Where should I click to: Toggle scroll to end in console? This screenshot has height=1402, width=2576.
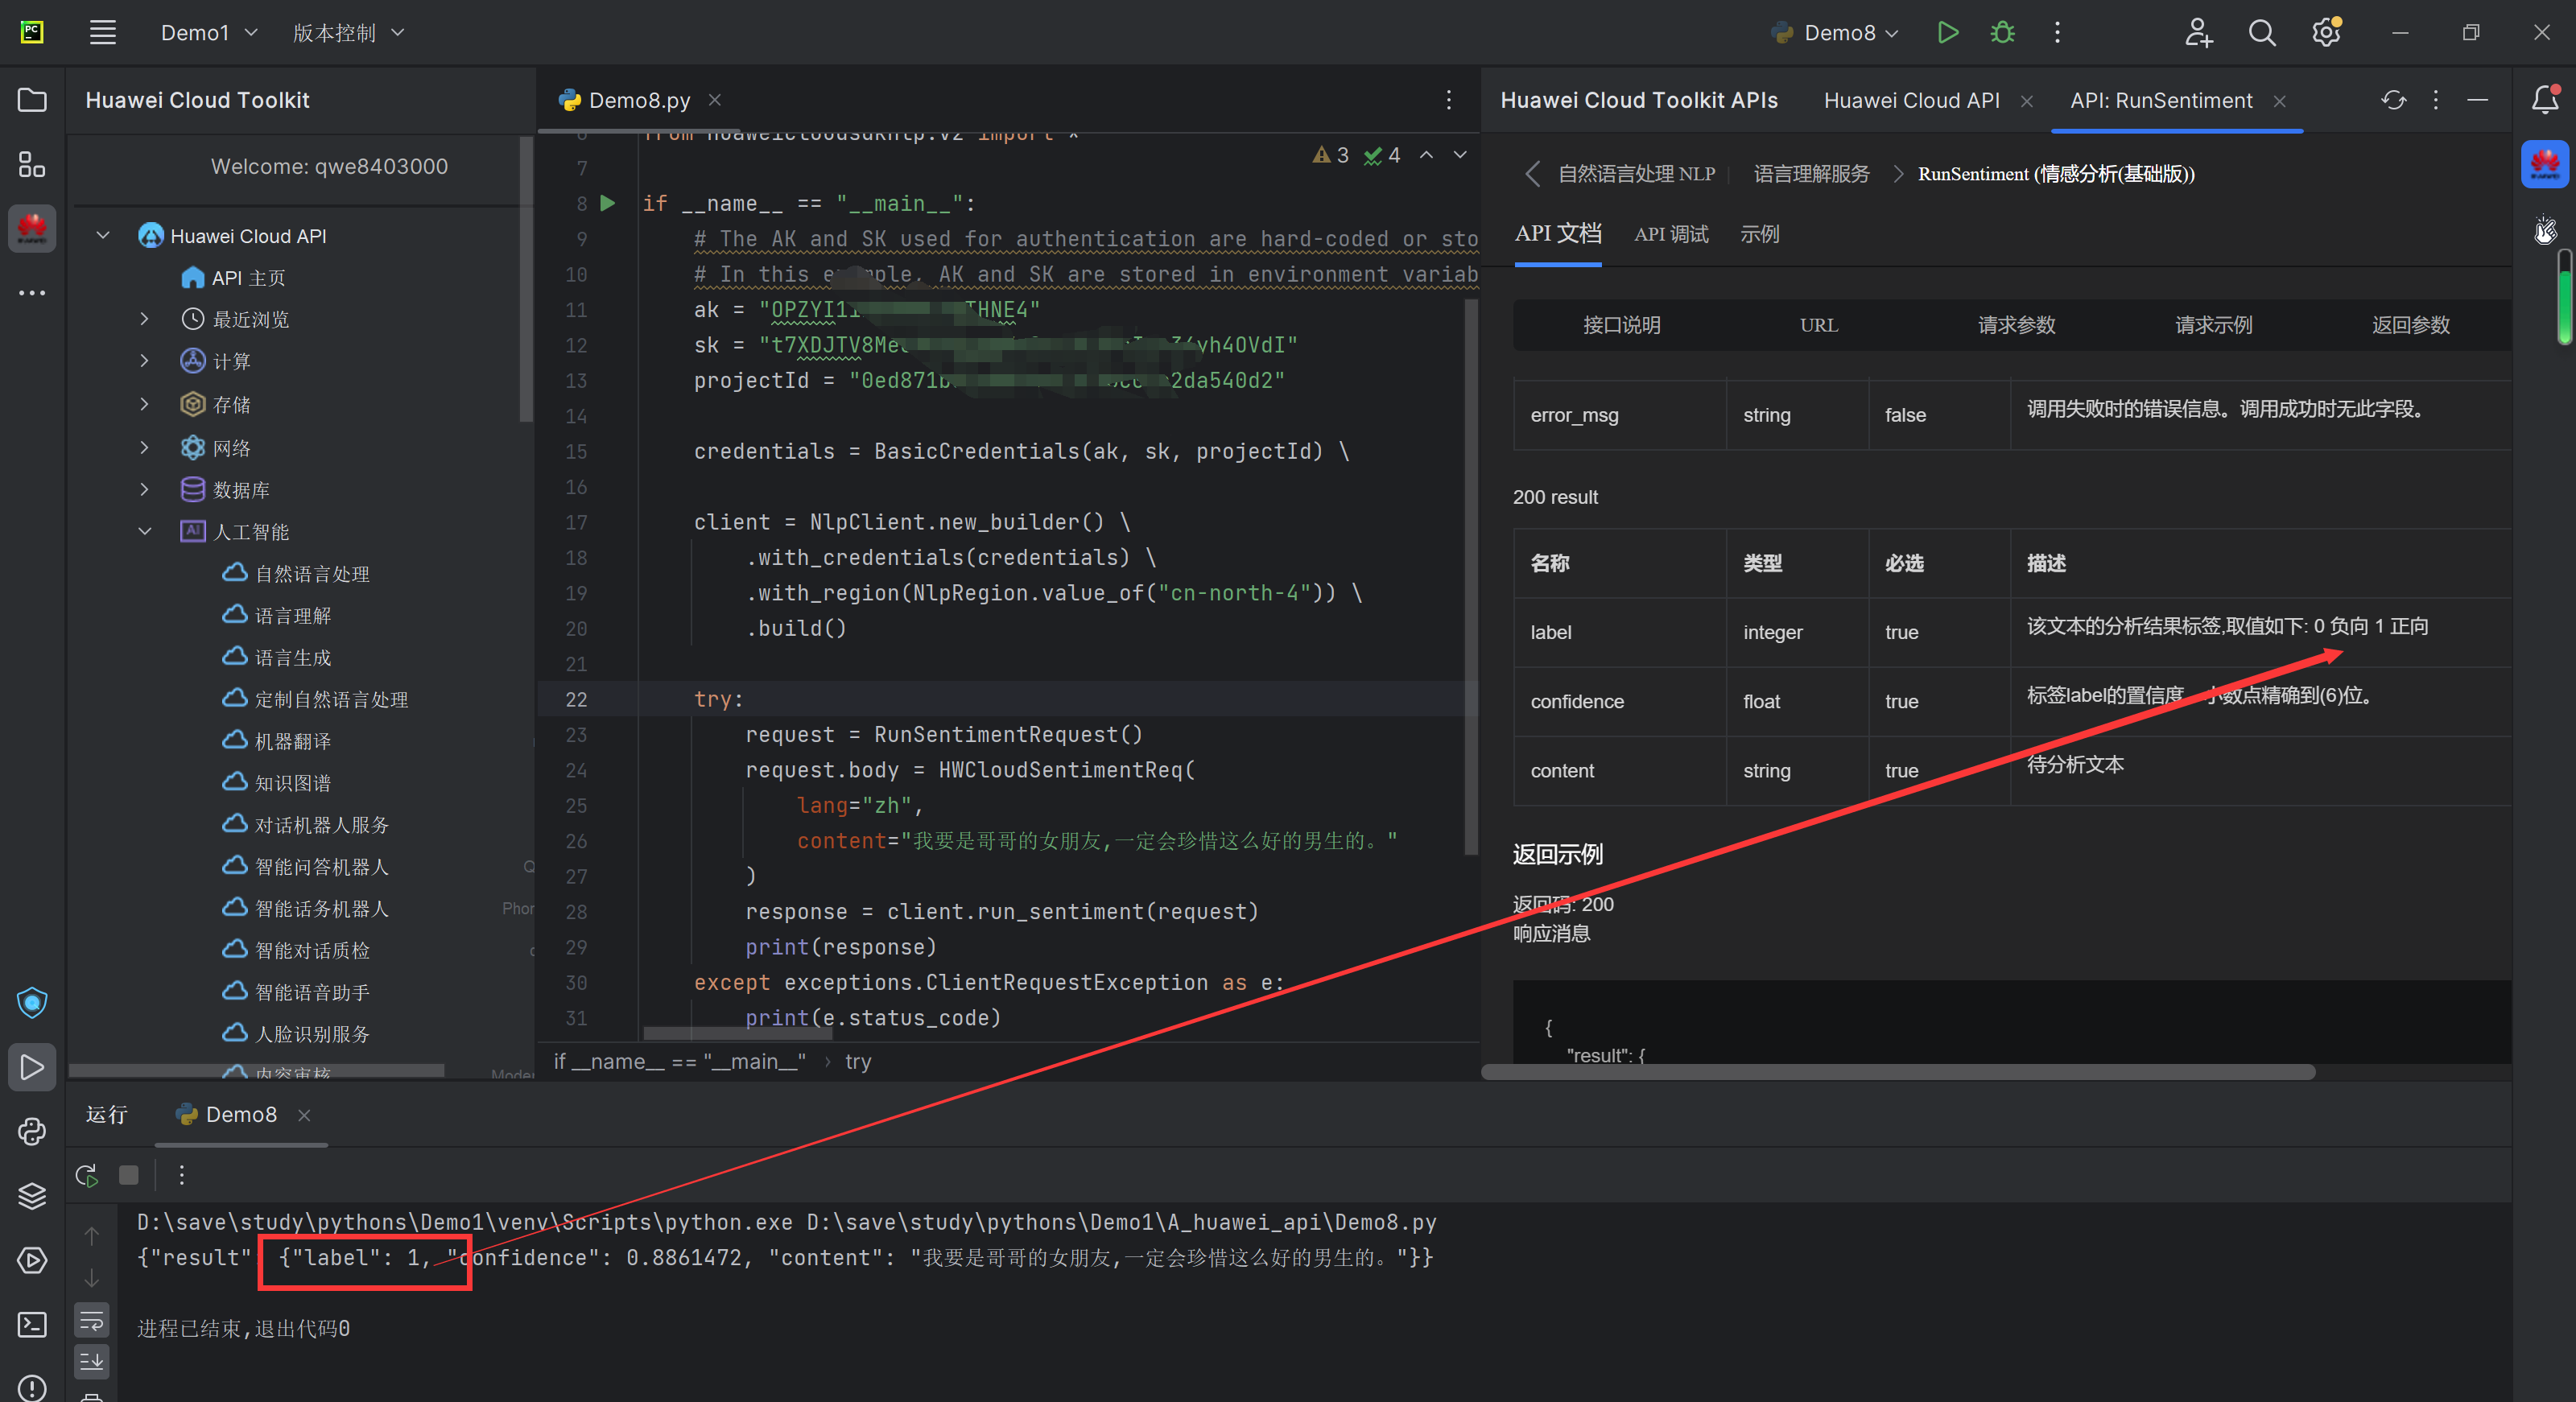[91, 1360]
